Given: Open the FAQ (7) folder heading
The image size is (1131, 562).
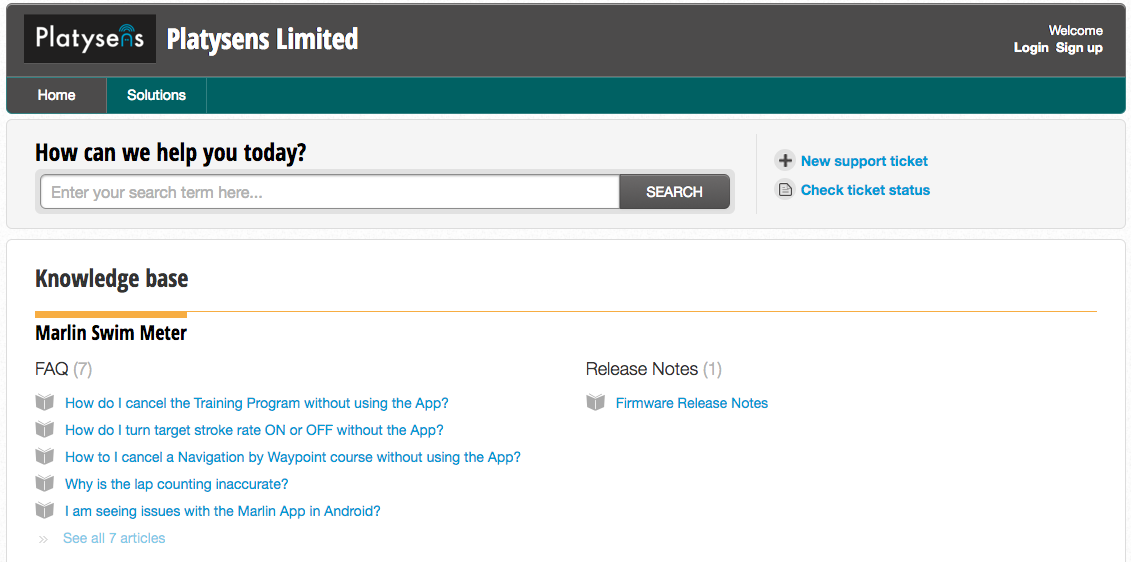Looking at the screenshot, I should click(63, 369).
